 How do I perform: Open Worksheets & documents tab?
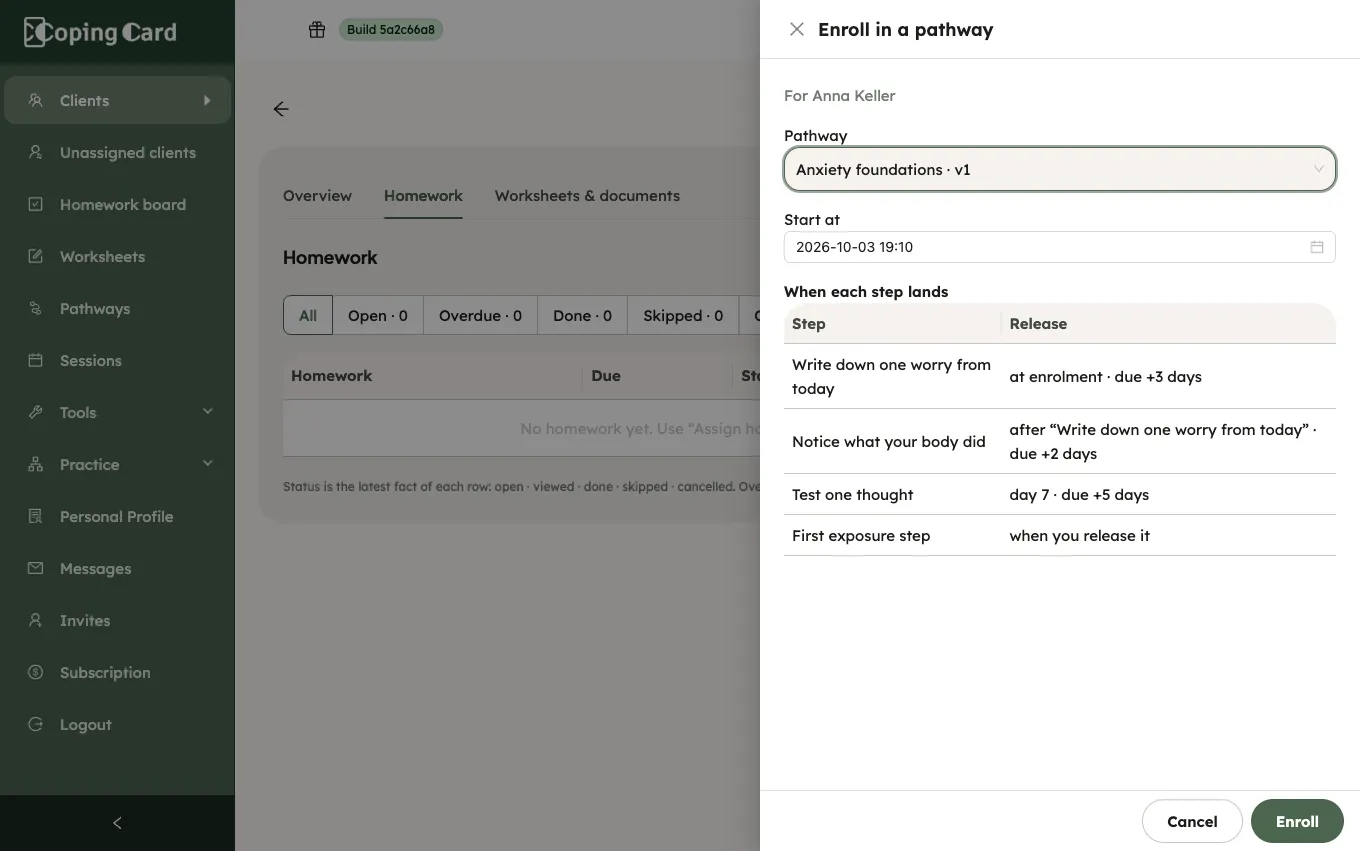click(x=587, y=196)
